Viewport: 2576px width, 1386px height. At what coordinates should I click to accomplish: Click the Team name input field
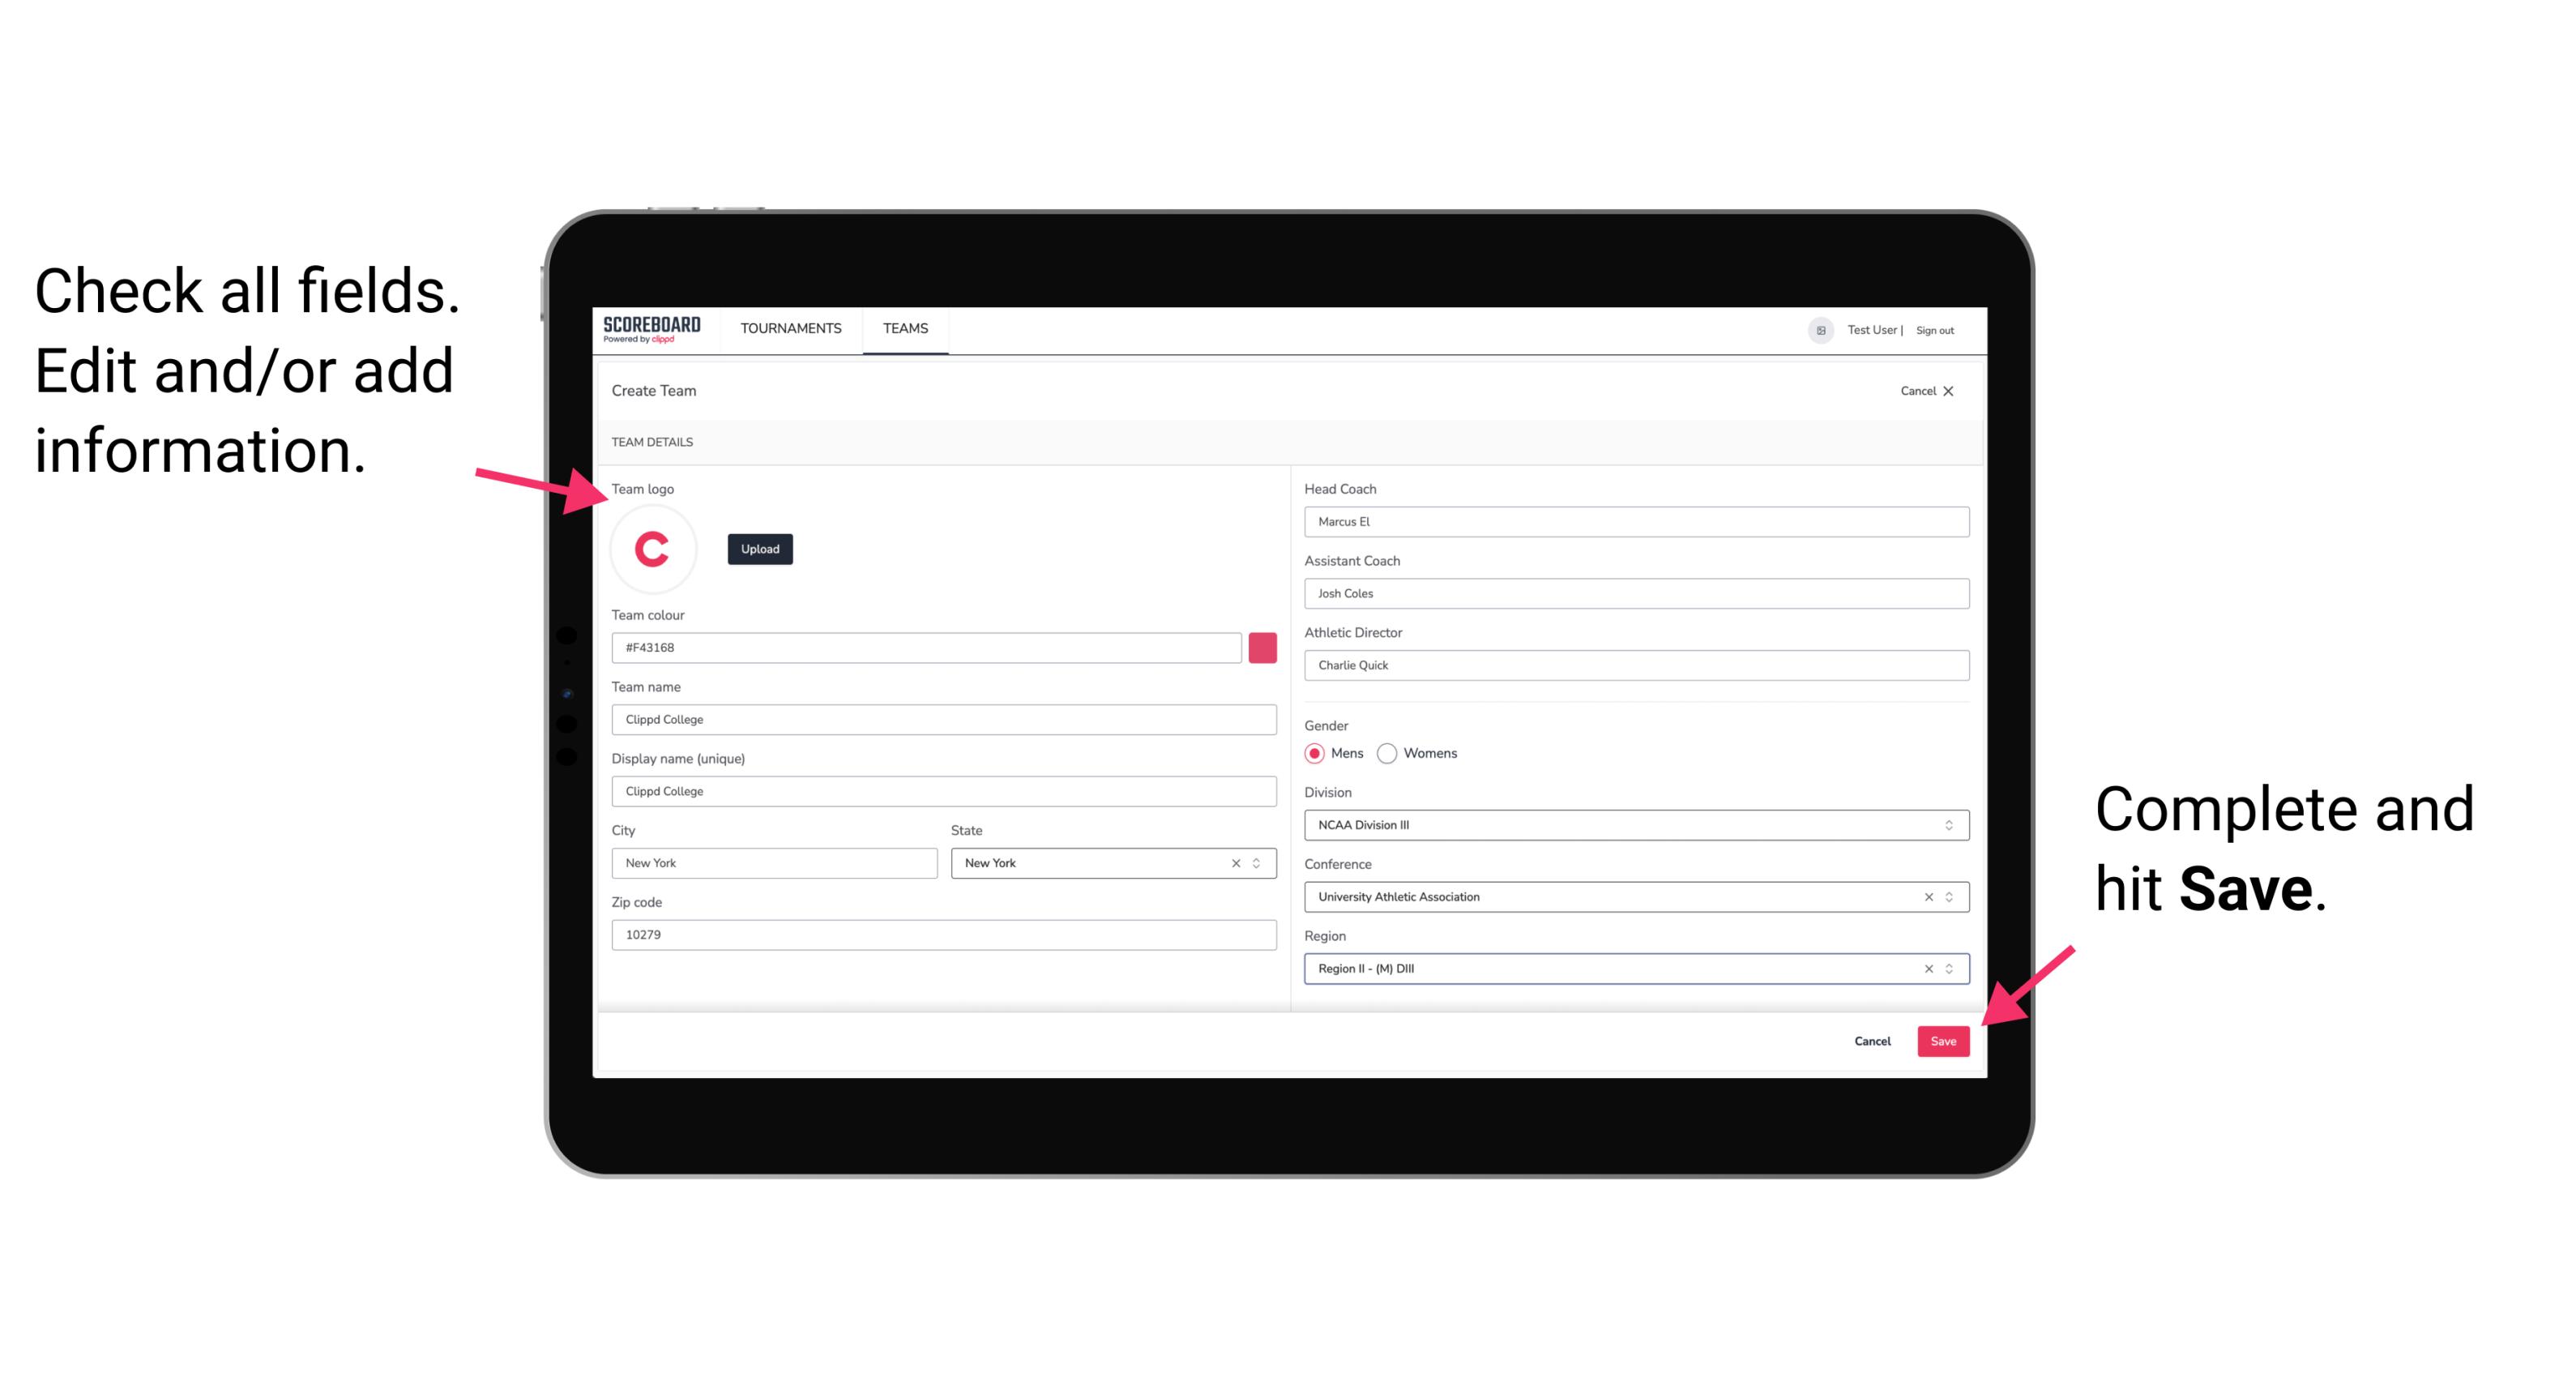(943, 719)
